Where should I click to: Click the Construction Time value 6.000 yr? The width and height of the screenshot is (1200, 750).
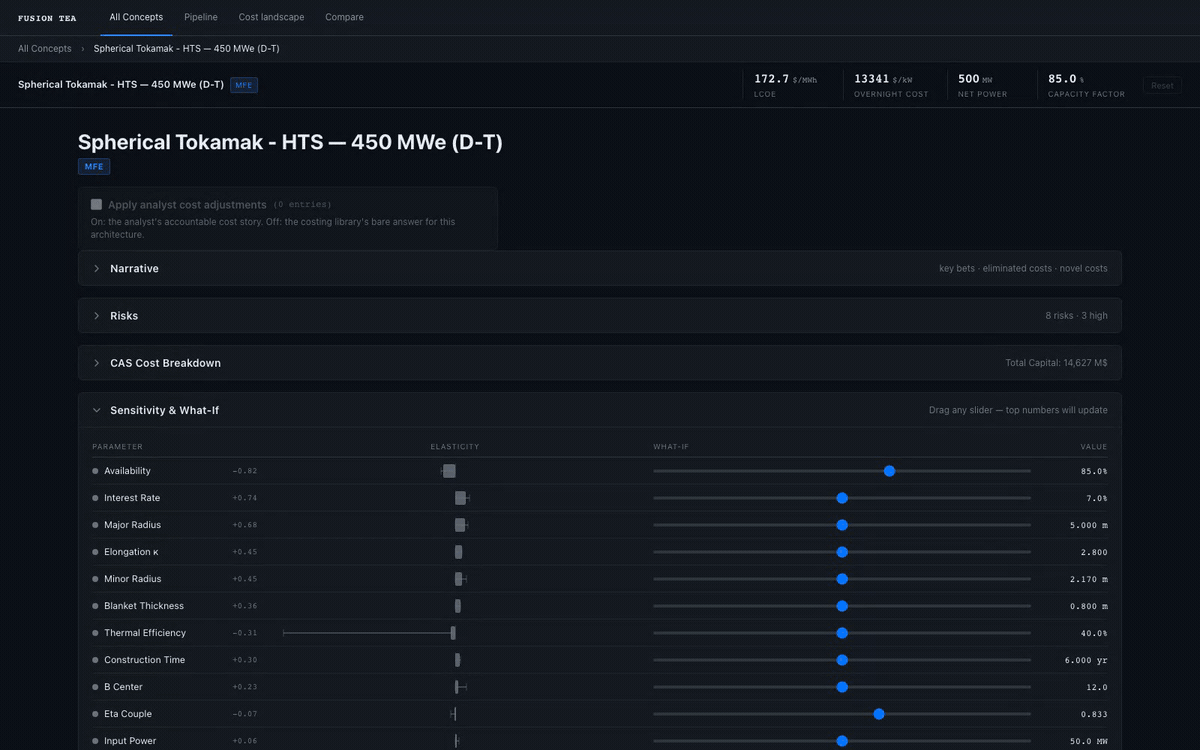[x=1086, y=660]
